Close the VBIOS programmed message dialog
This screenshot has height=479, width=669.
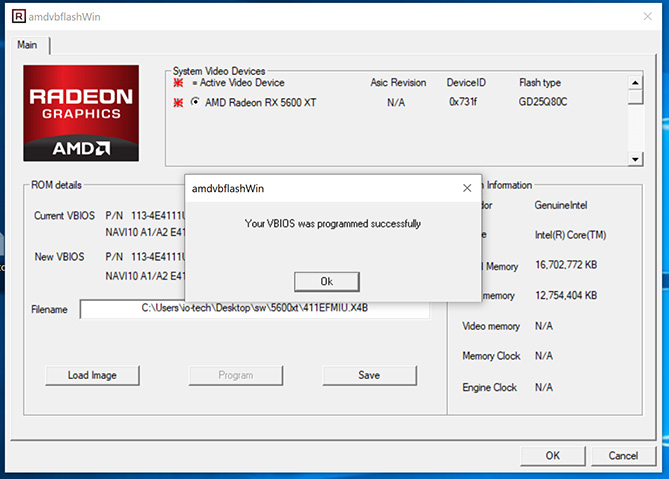(x=467, y=188)
